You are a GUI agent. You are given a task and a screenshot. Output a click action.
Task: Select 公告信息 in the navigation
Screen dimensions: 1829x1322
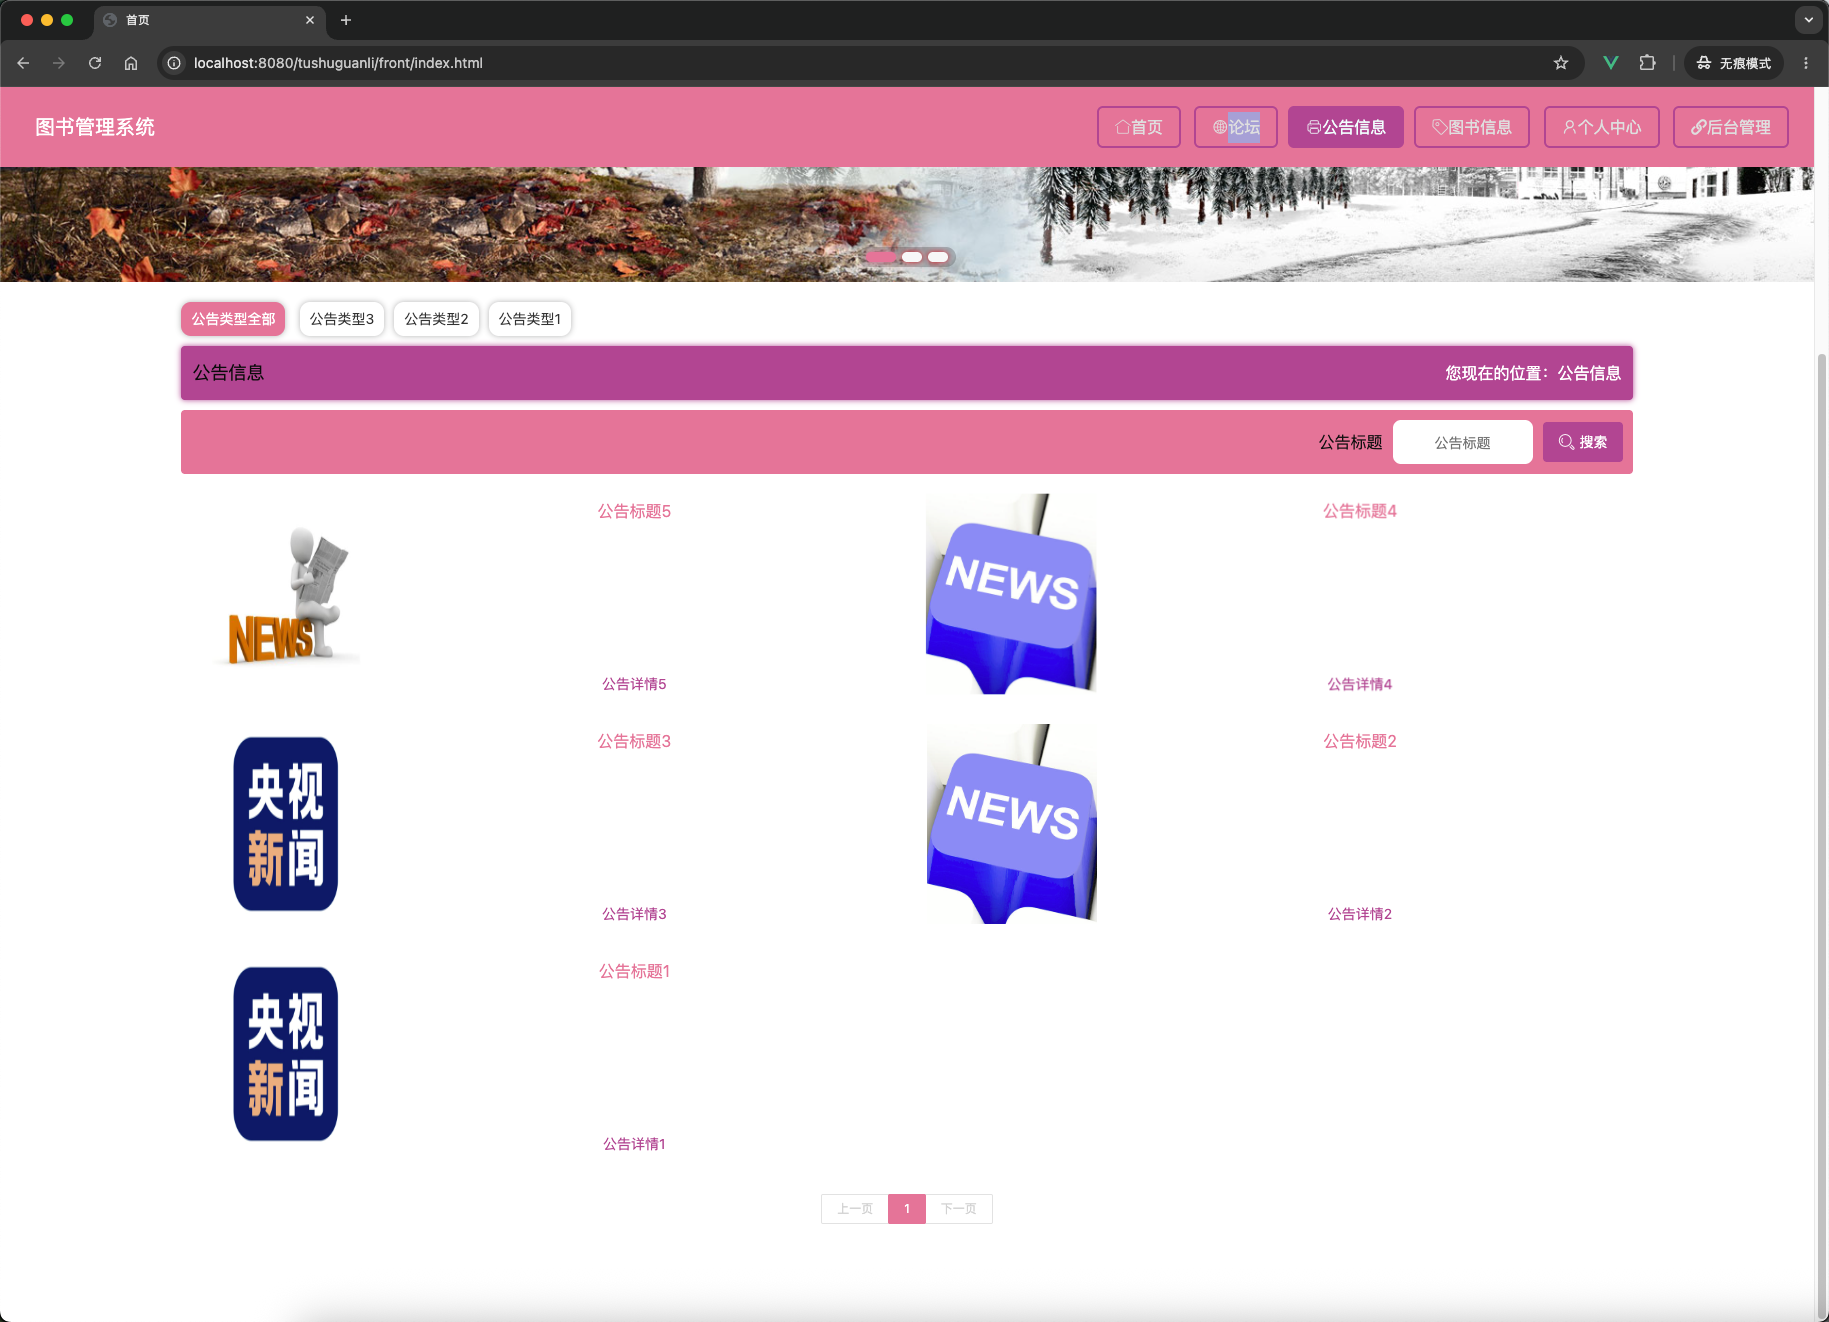tap(1346, 127)
